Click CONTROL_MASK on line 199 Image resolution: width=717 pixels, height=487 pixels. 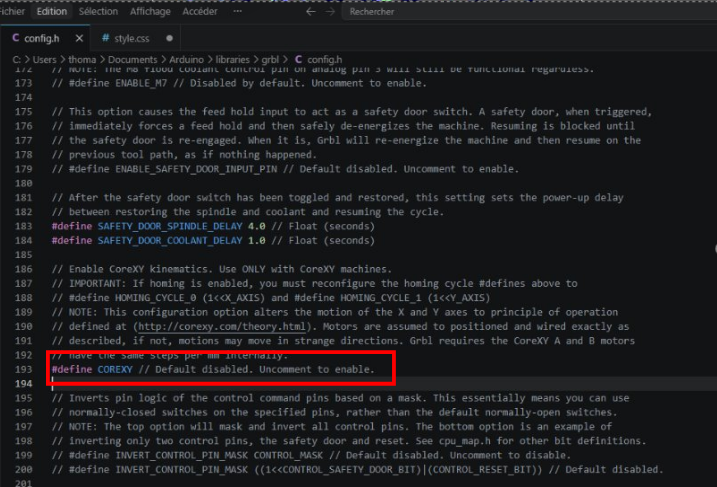[288, 455]
